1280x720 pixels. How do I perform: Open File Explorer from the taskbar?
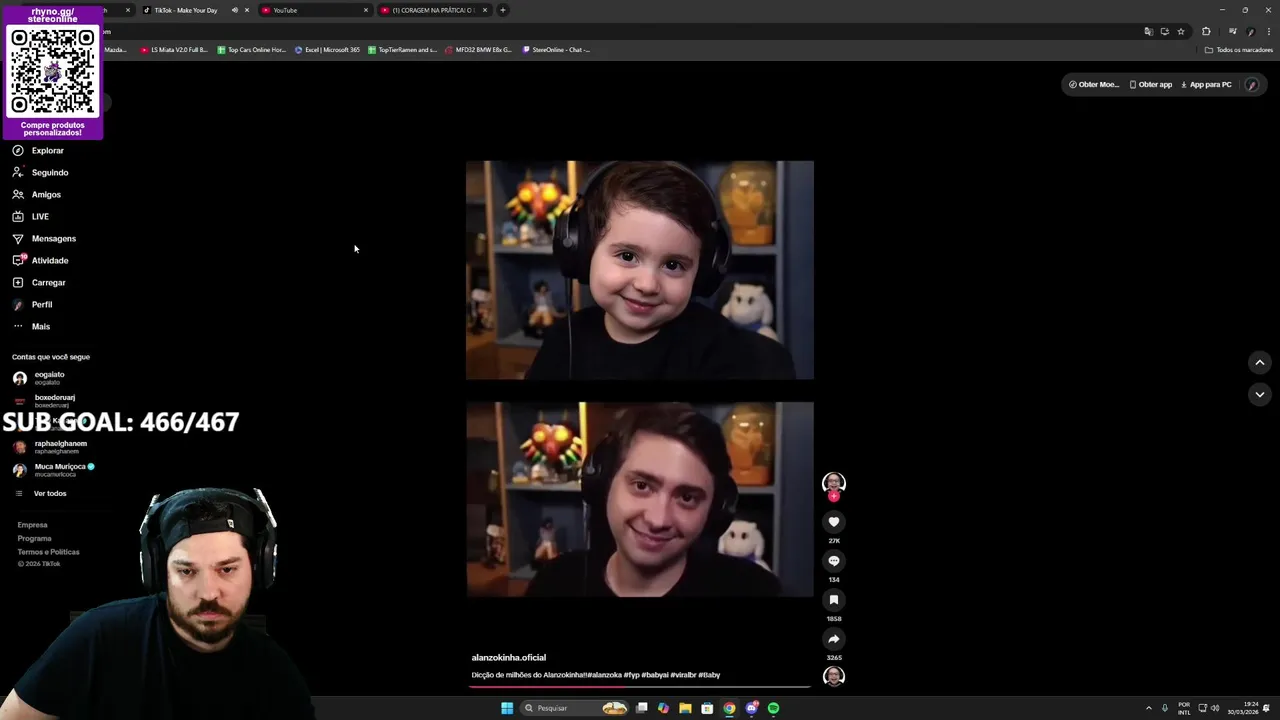685,708
